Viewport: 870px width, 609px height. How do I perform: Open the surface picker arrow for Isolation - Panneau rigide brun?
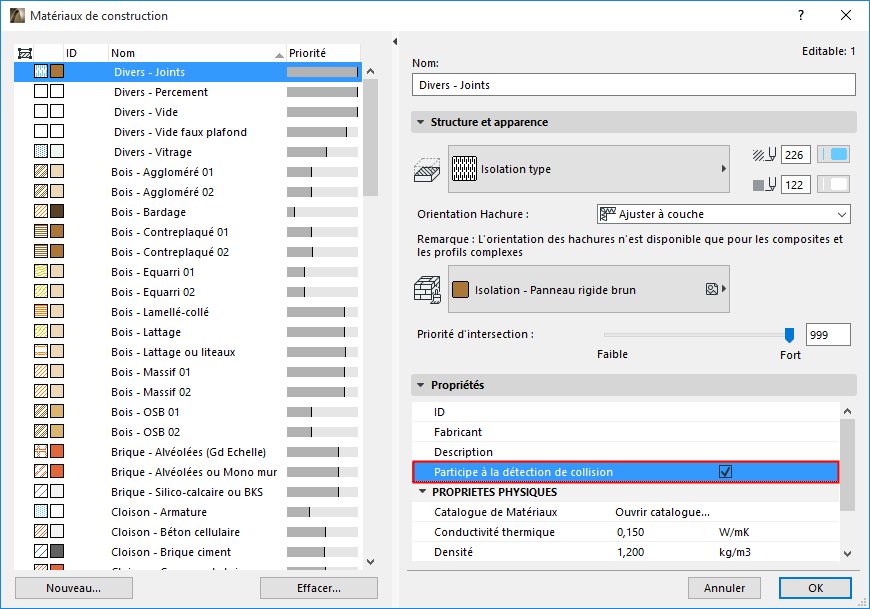[x=724, y=289]
